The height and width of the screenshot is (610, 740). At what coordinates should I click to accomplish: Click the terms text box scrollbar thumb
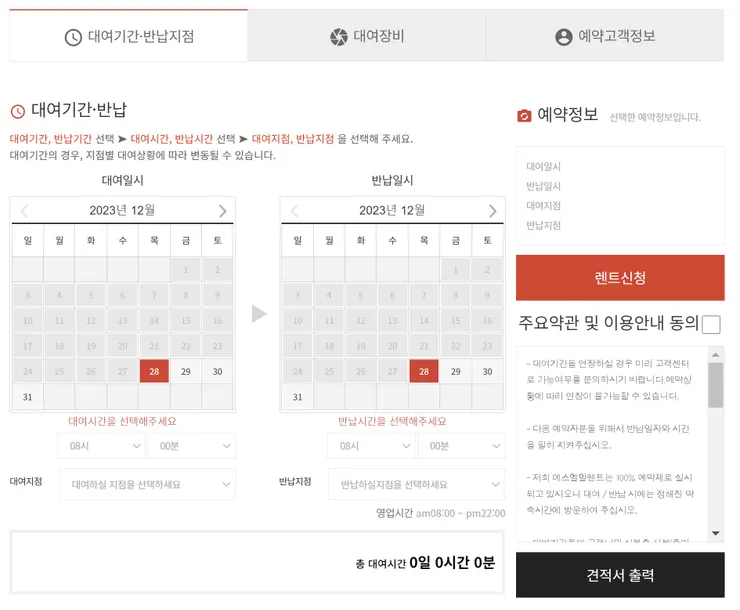point(715,384)
